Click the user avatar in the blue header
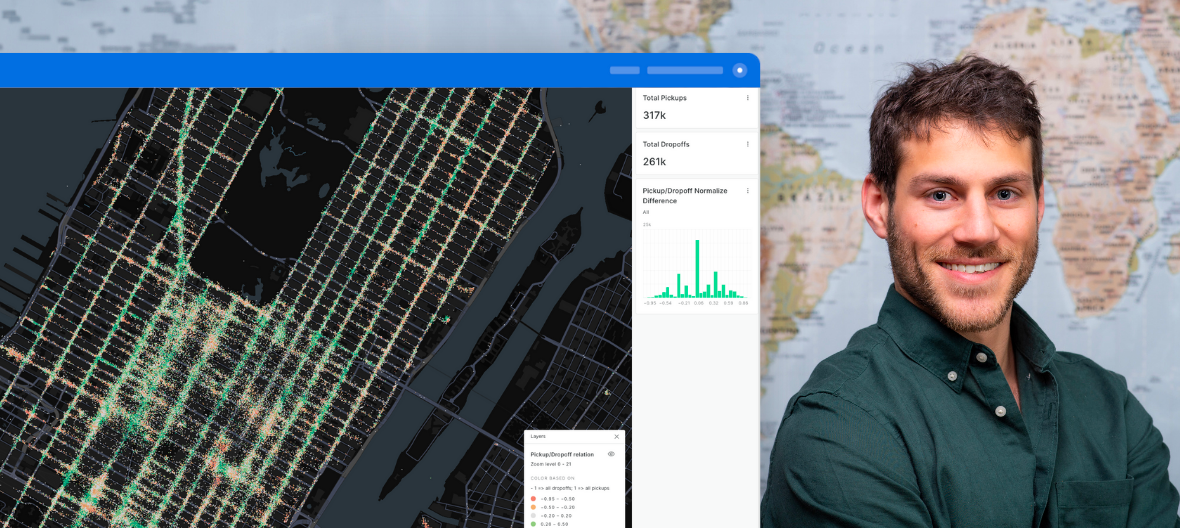1180x528 pixels. 740,70
